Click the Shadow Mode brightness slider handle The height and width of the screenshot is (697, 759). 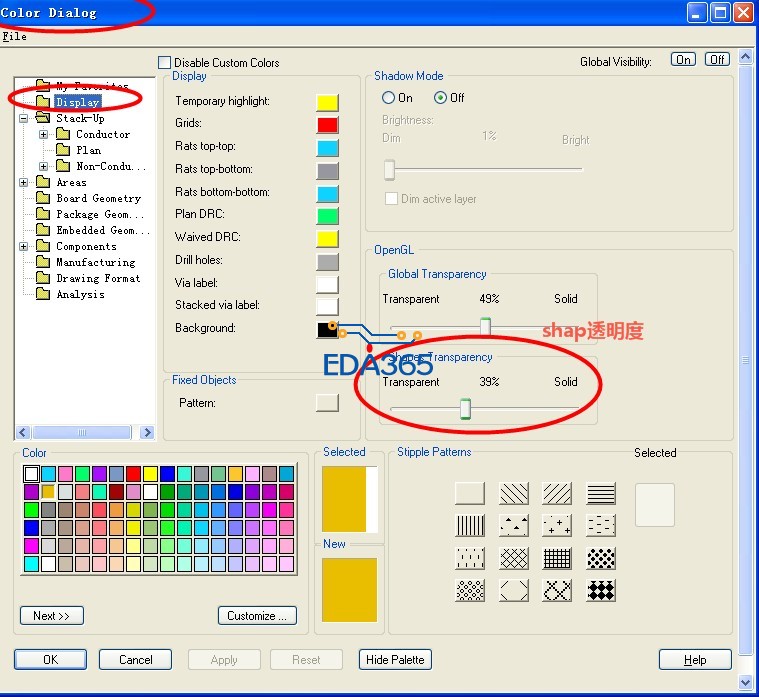[x=390, y=170]
